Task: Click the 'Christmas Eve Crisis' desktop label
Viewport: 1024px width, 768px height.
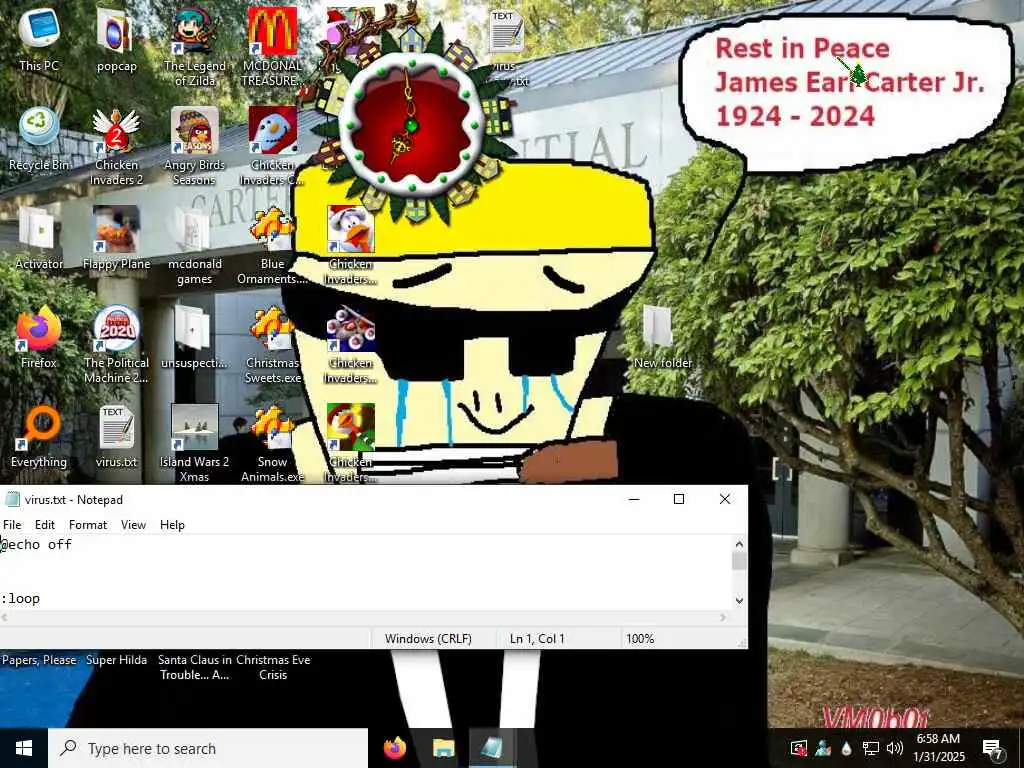Action: tap(273, 667)
